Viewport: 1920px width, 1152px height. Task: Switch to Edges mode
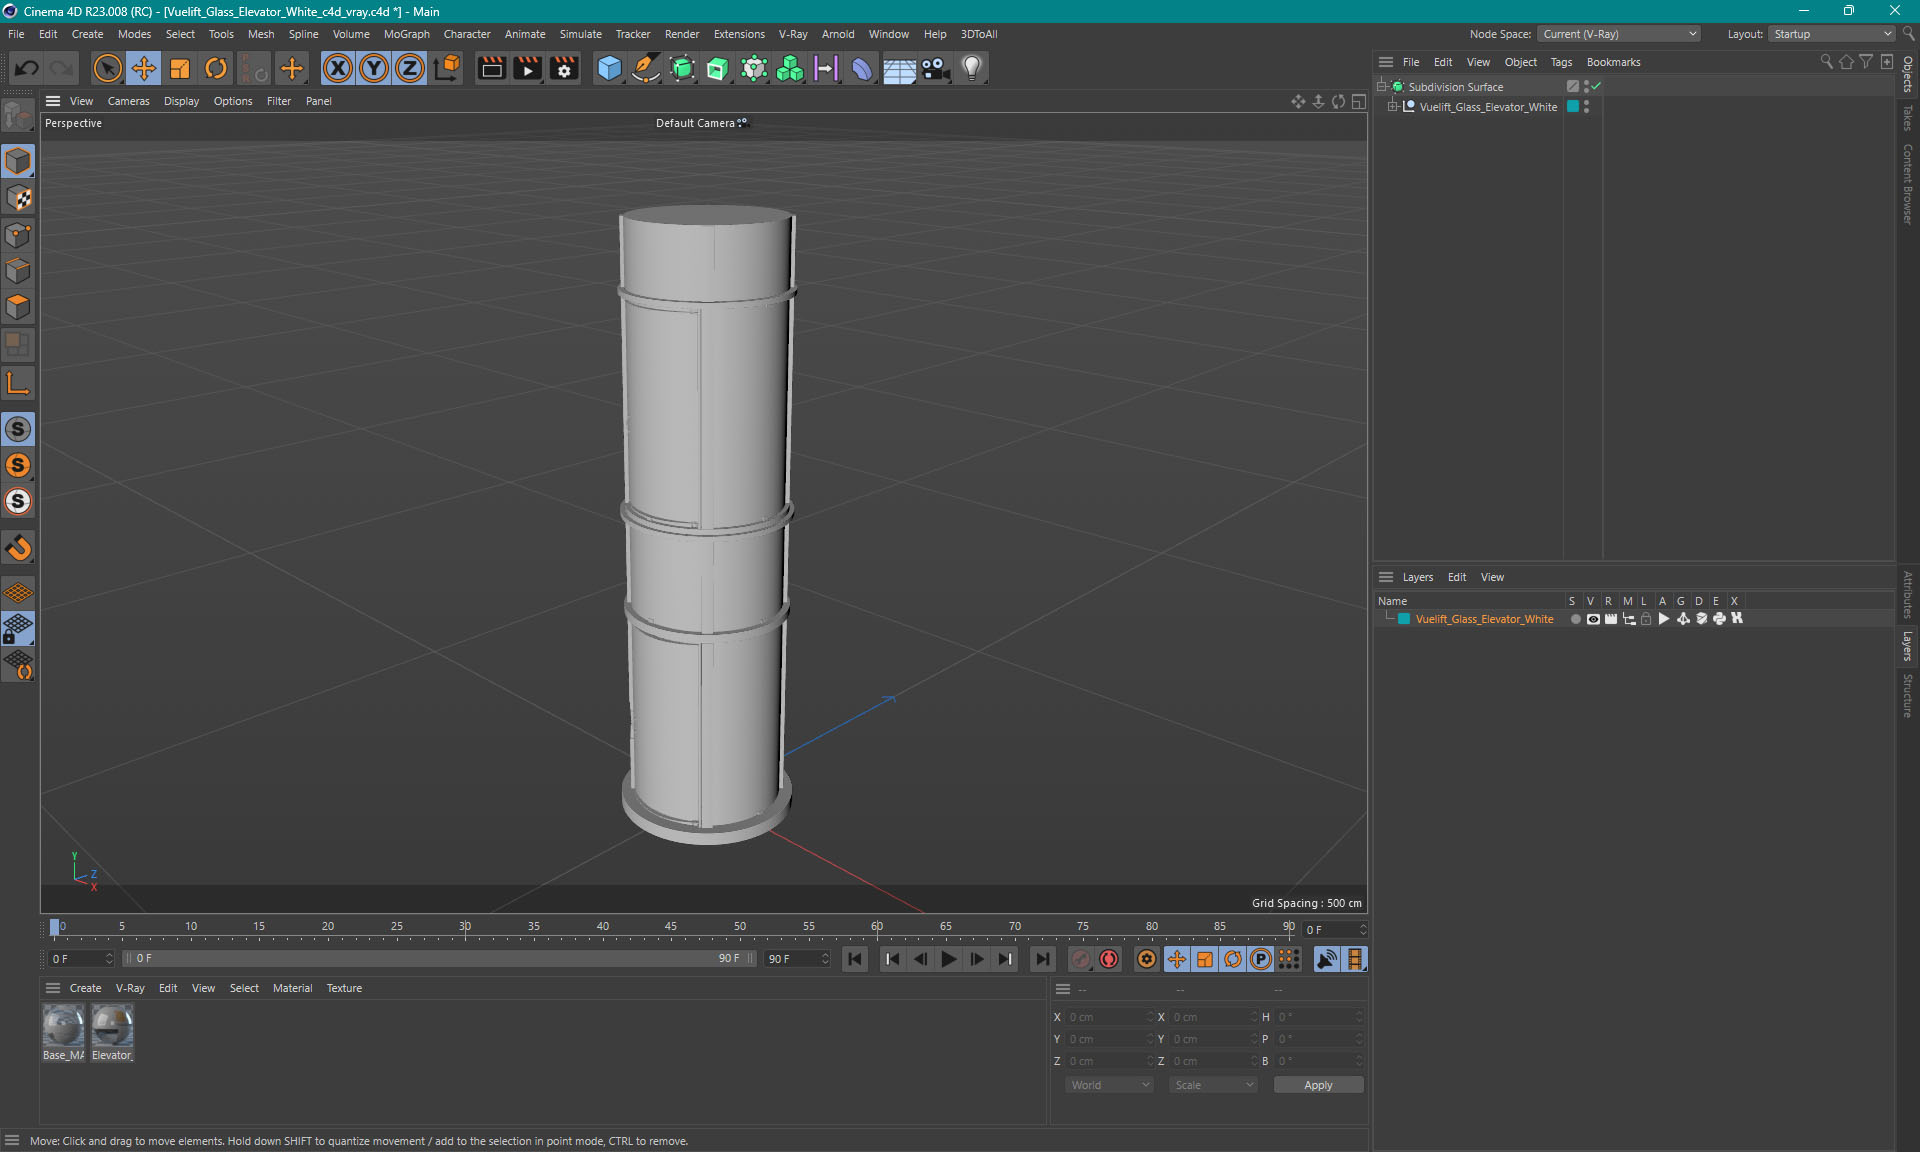18,271
